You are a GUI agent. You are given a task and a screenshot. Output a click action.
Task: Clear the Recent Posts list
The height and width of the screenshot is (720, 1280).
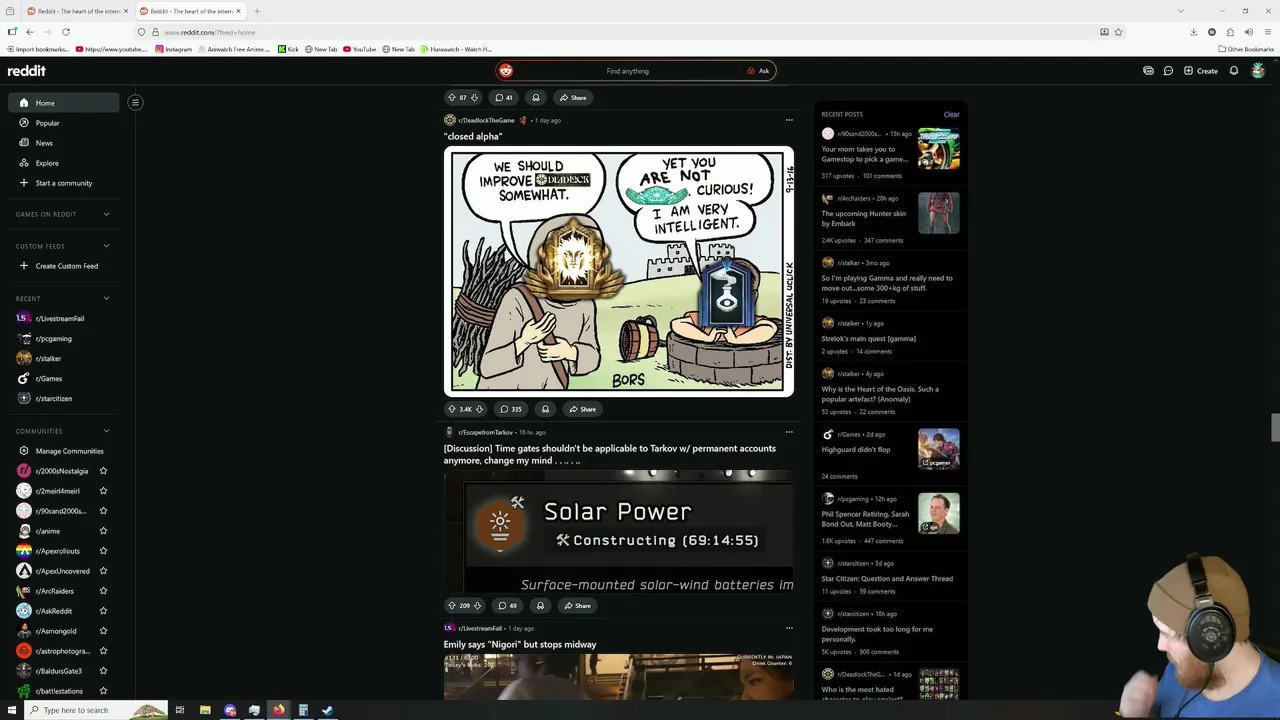click(x=951, y=114)
